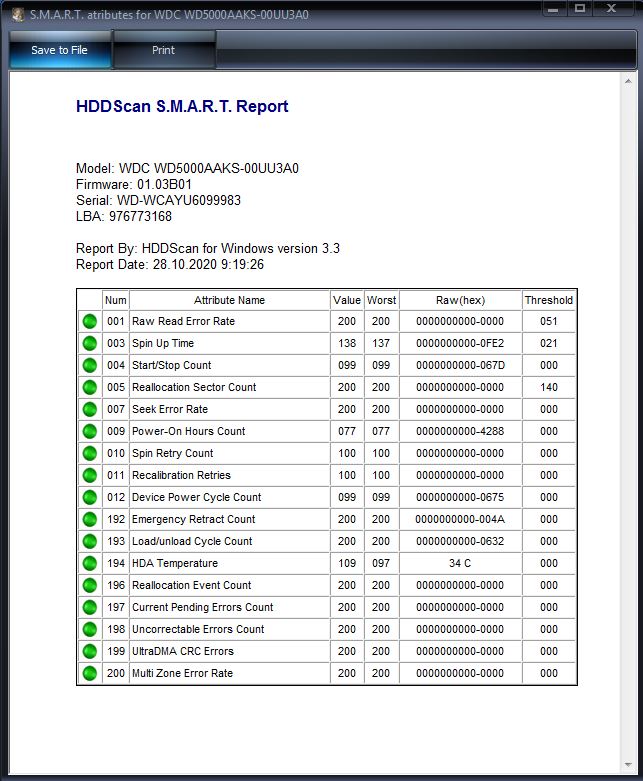
Task: Click threshold 051 for Raw Read Error Rate
Action: click(x=549, y=321)
